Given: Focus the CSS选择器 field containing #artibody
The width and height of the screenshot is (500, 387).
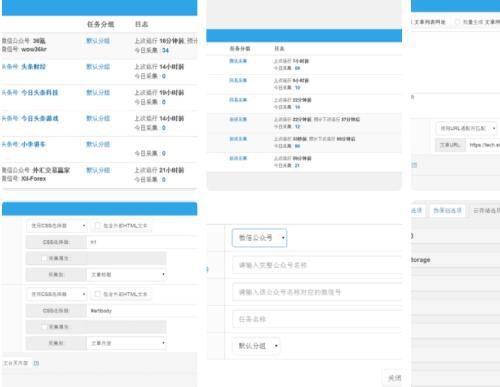Looking at the screenshot, I should (142, 310).
